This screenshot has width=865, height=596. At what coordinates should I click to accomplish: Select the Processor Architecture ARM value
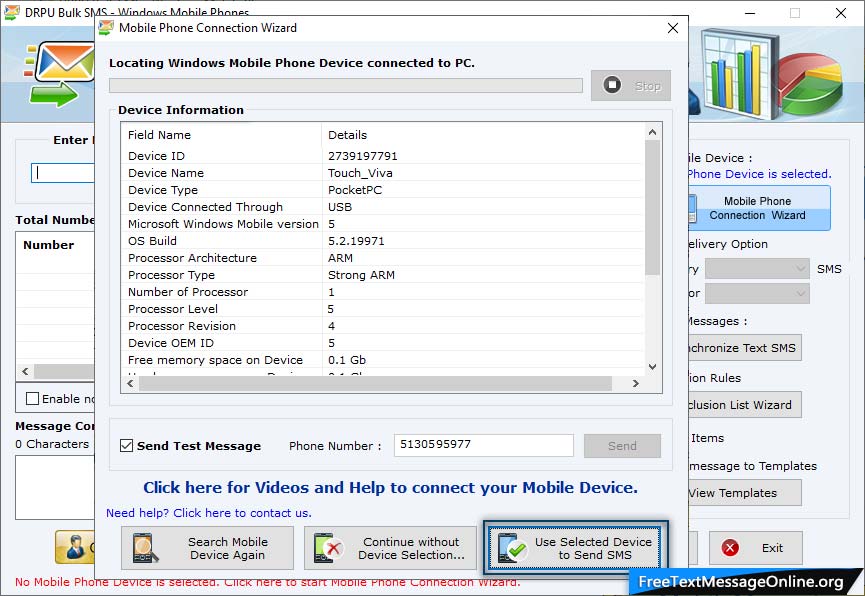tap(340, 258)
